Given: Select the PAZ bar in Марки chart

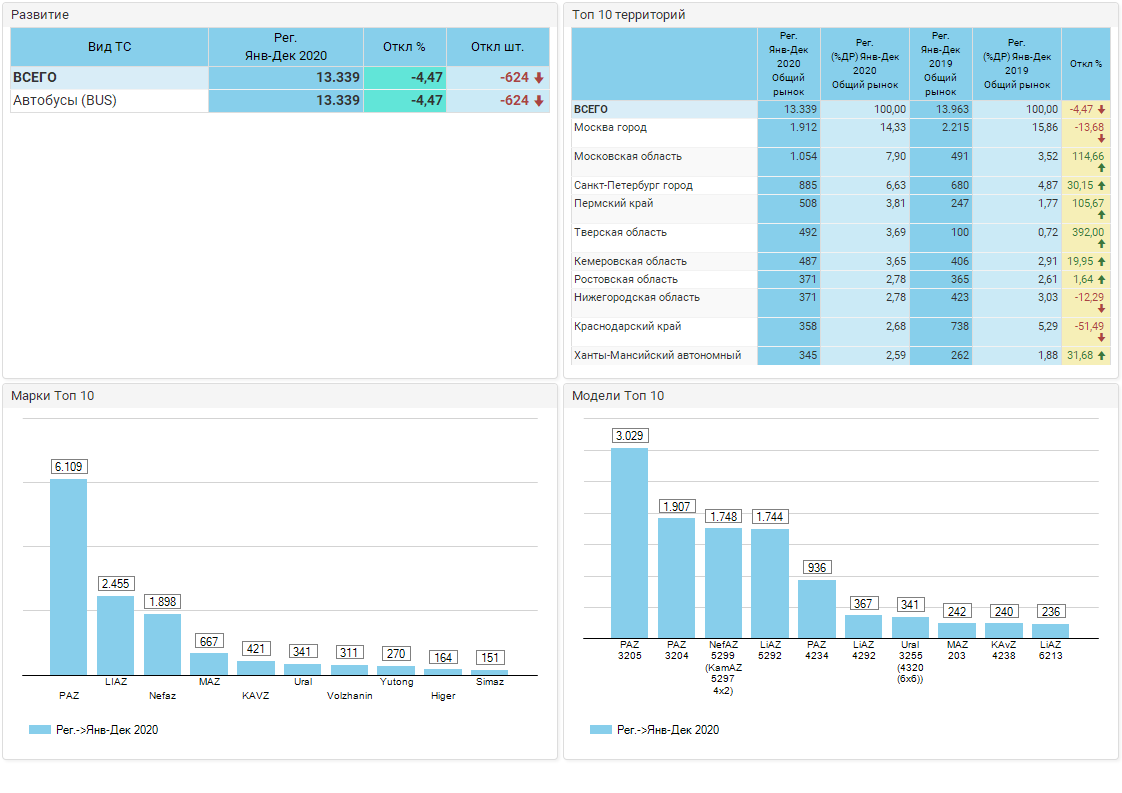Looking at the screenshot, I should [68, 577].
